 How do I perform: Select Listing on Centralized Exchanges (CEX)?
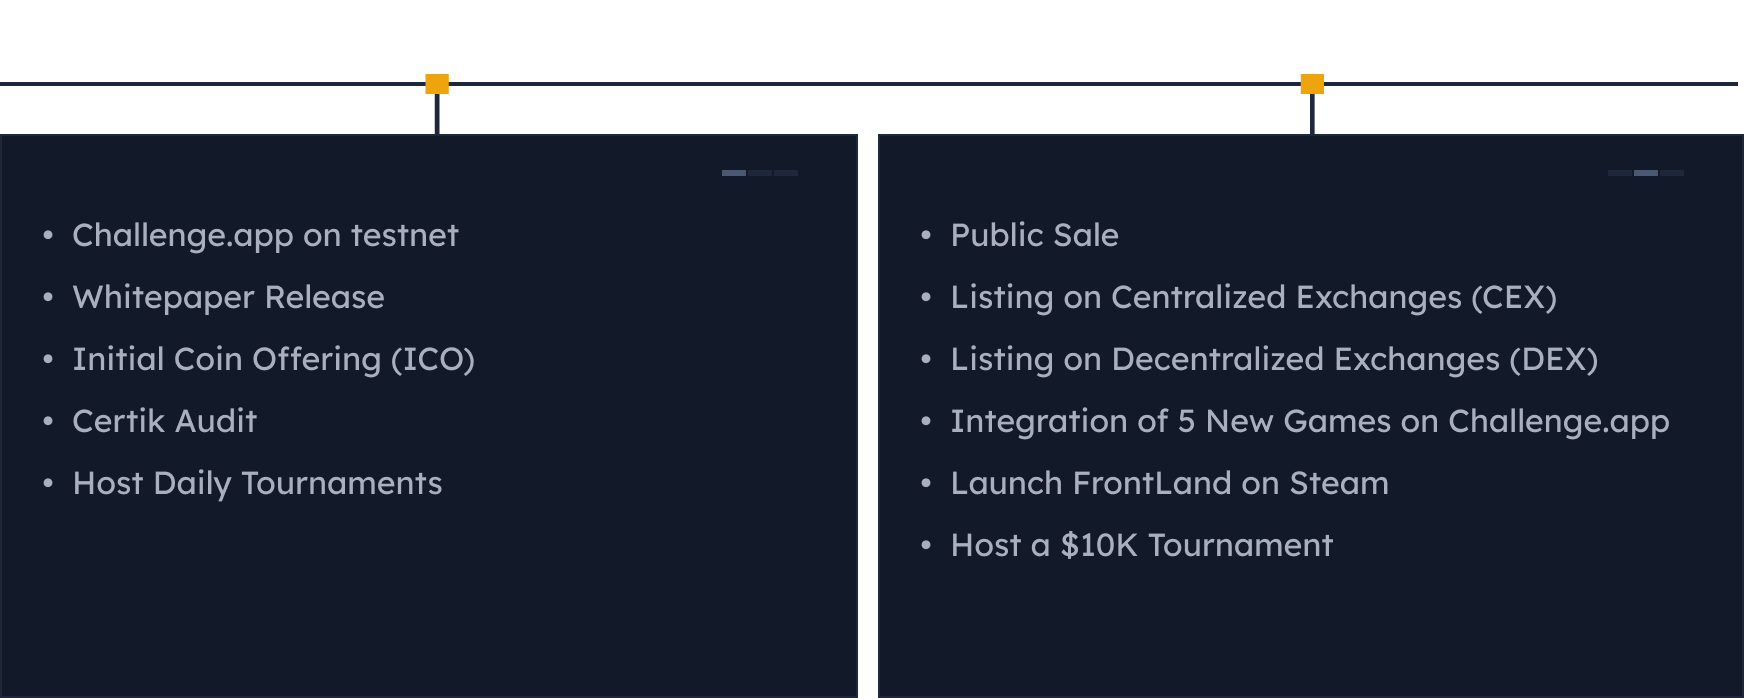(x=1253, y=297)
